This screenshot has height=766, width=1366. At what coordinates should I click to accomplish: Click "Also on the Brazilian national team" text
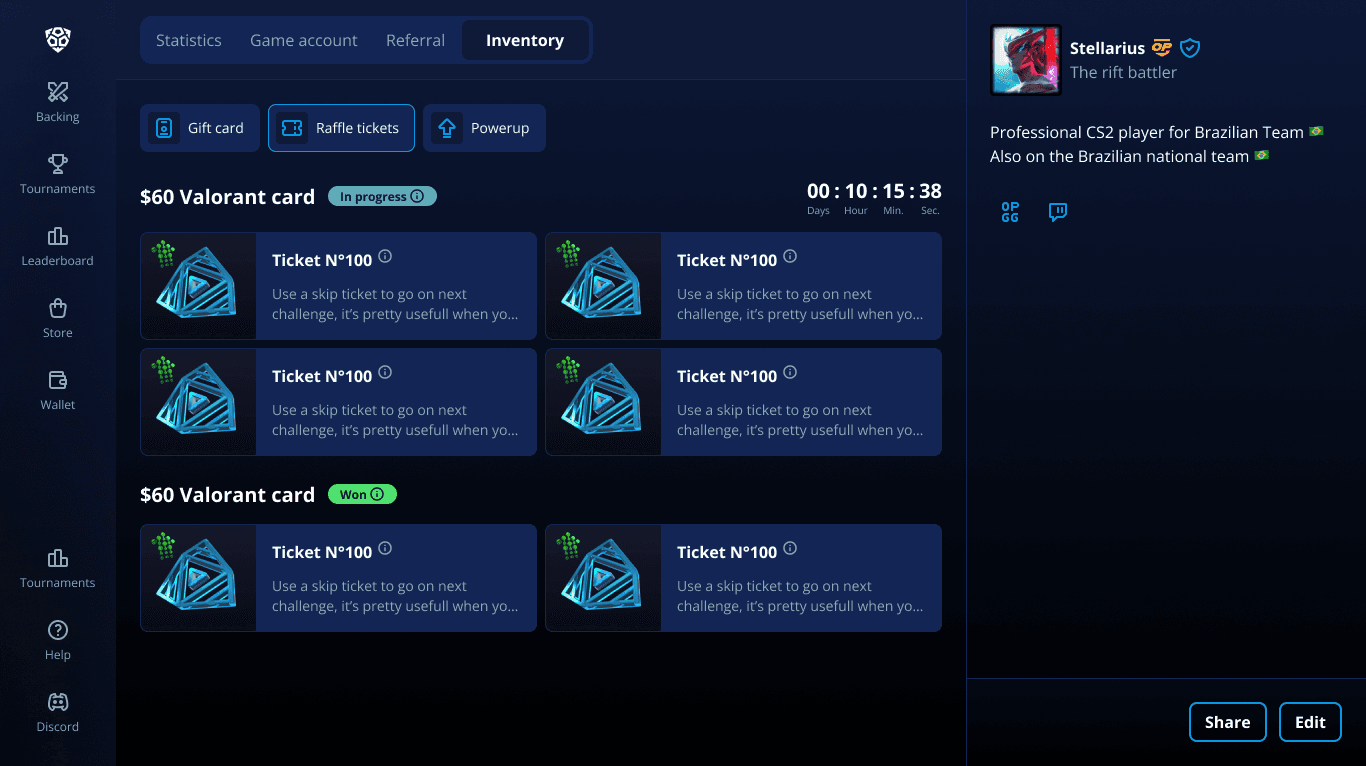point(1119,156)
